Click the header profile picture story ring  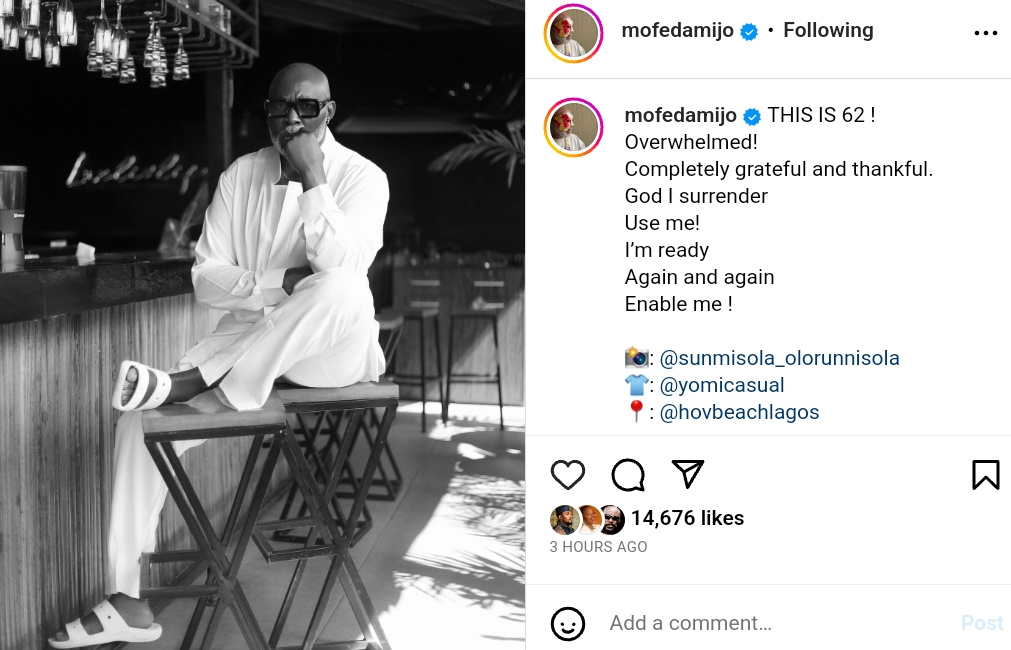(x=574, y=33)
